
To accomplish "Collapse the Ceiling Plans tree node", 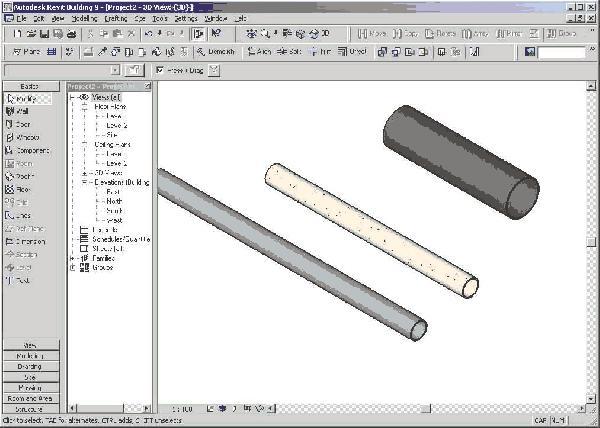I will 85,145.
